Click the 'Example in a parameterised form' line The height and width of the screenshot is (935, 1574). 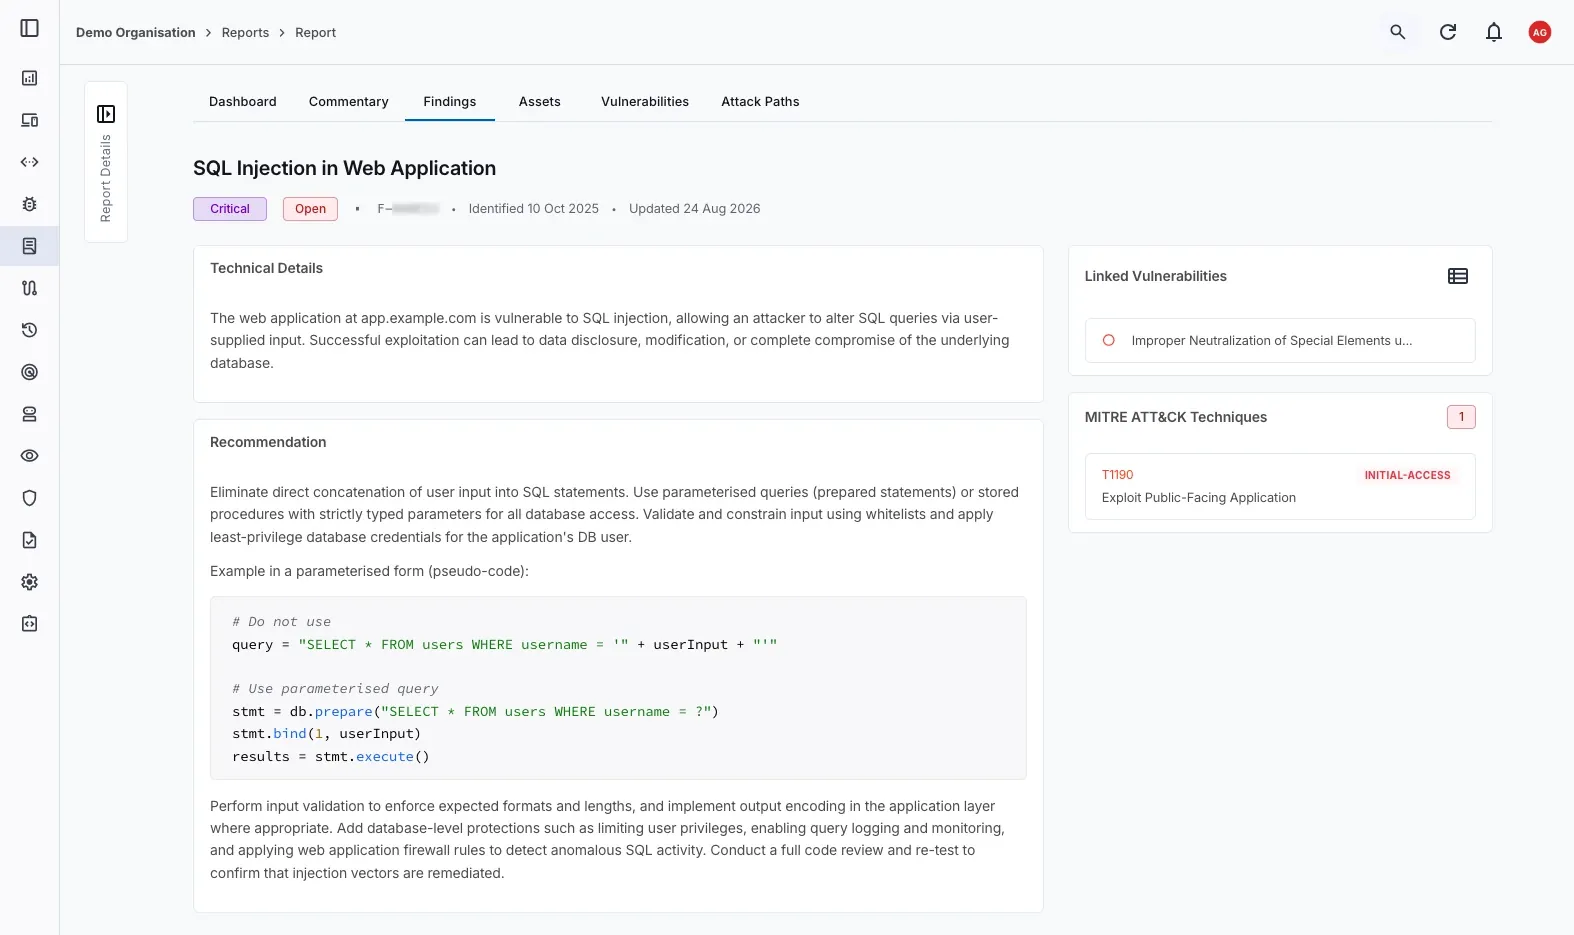[x=369, y=571]
